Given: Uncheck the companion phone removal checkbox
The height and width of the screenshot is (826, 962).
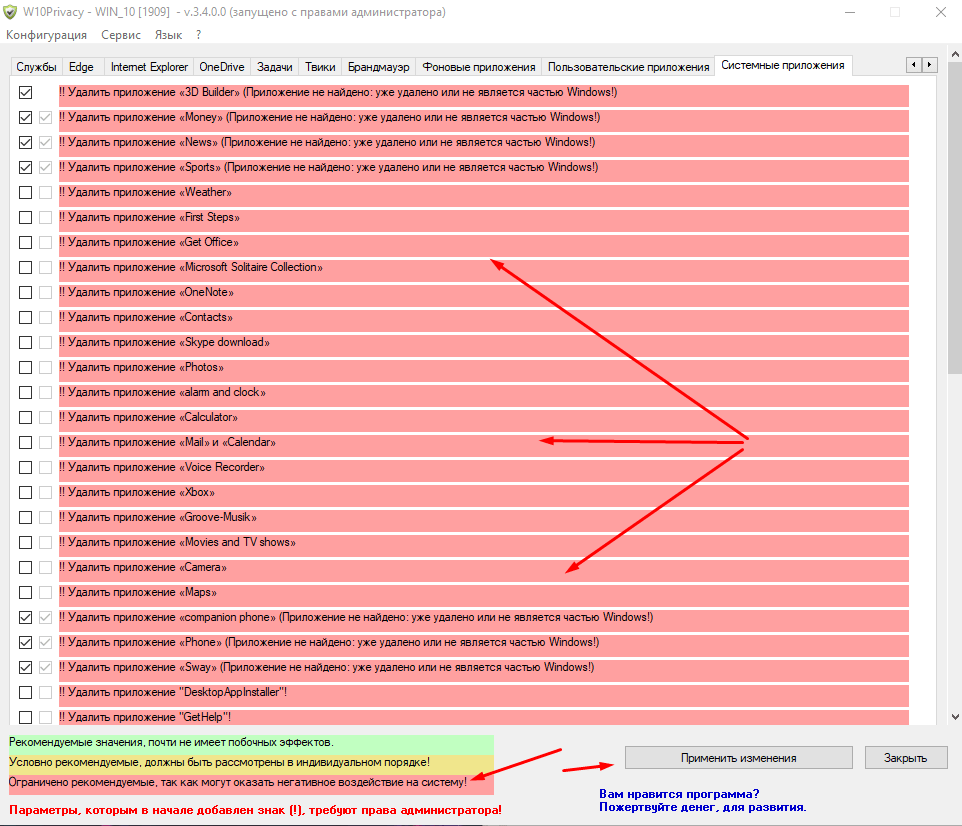Looking at the screenshot, I should pyautogui.click(x=25, y=617).
